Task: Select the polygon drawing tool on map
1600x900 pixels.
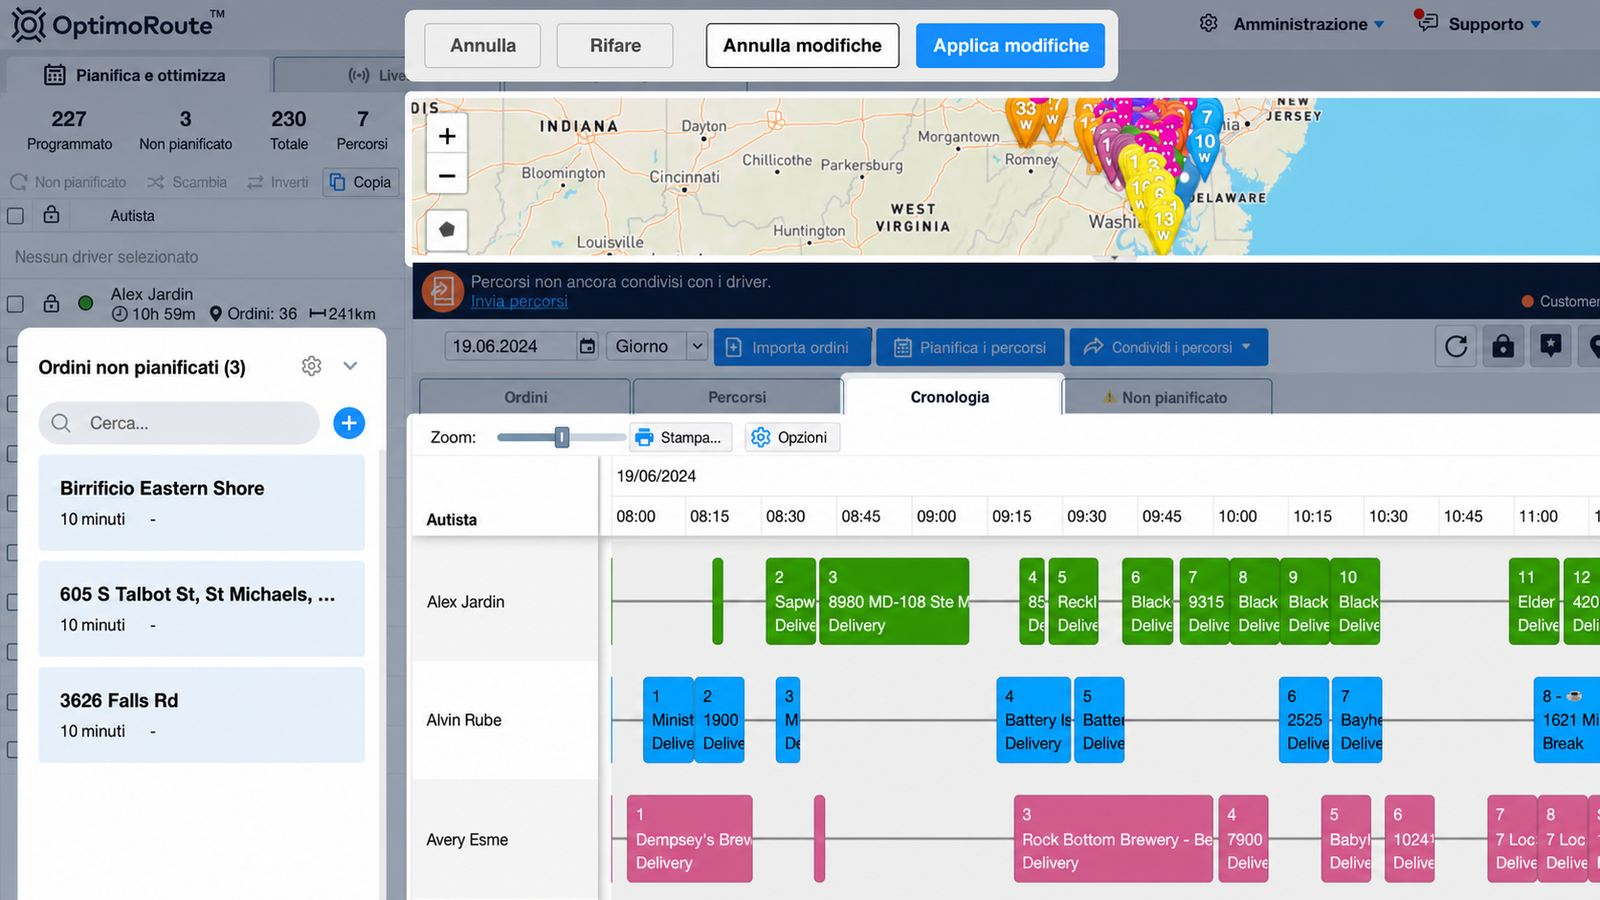Action: pyautogui.click(x=447, y=230)
